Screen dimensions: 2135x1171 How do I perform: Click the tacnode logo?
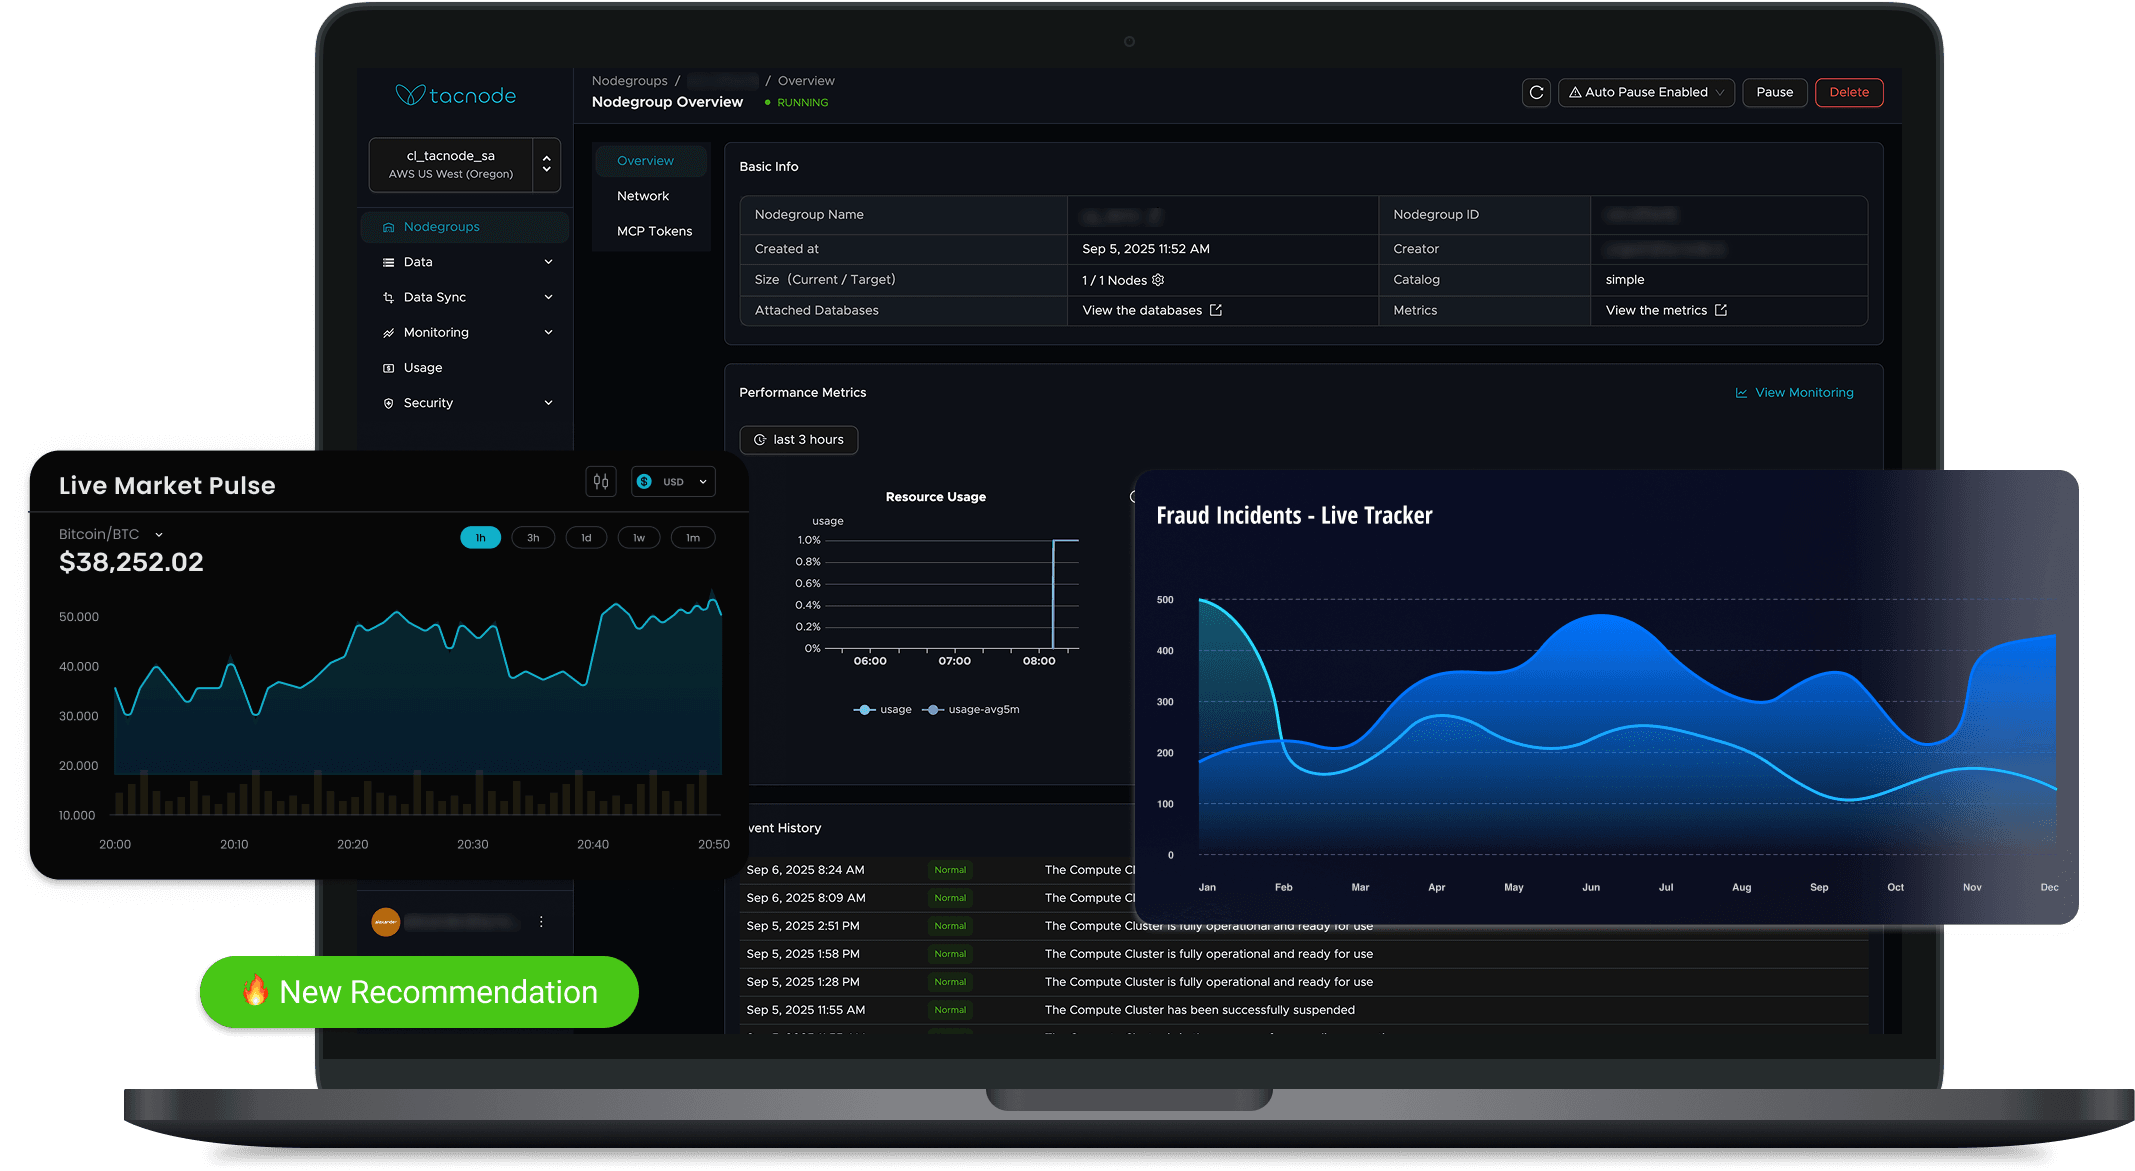tap(456, 96)
